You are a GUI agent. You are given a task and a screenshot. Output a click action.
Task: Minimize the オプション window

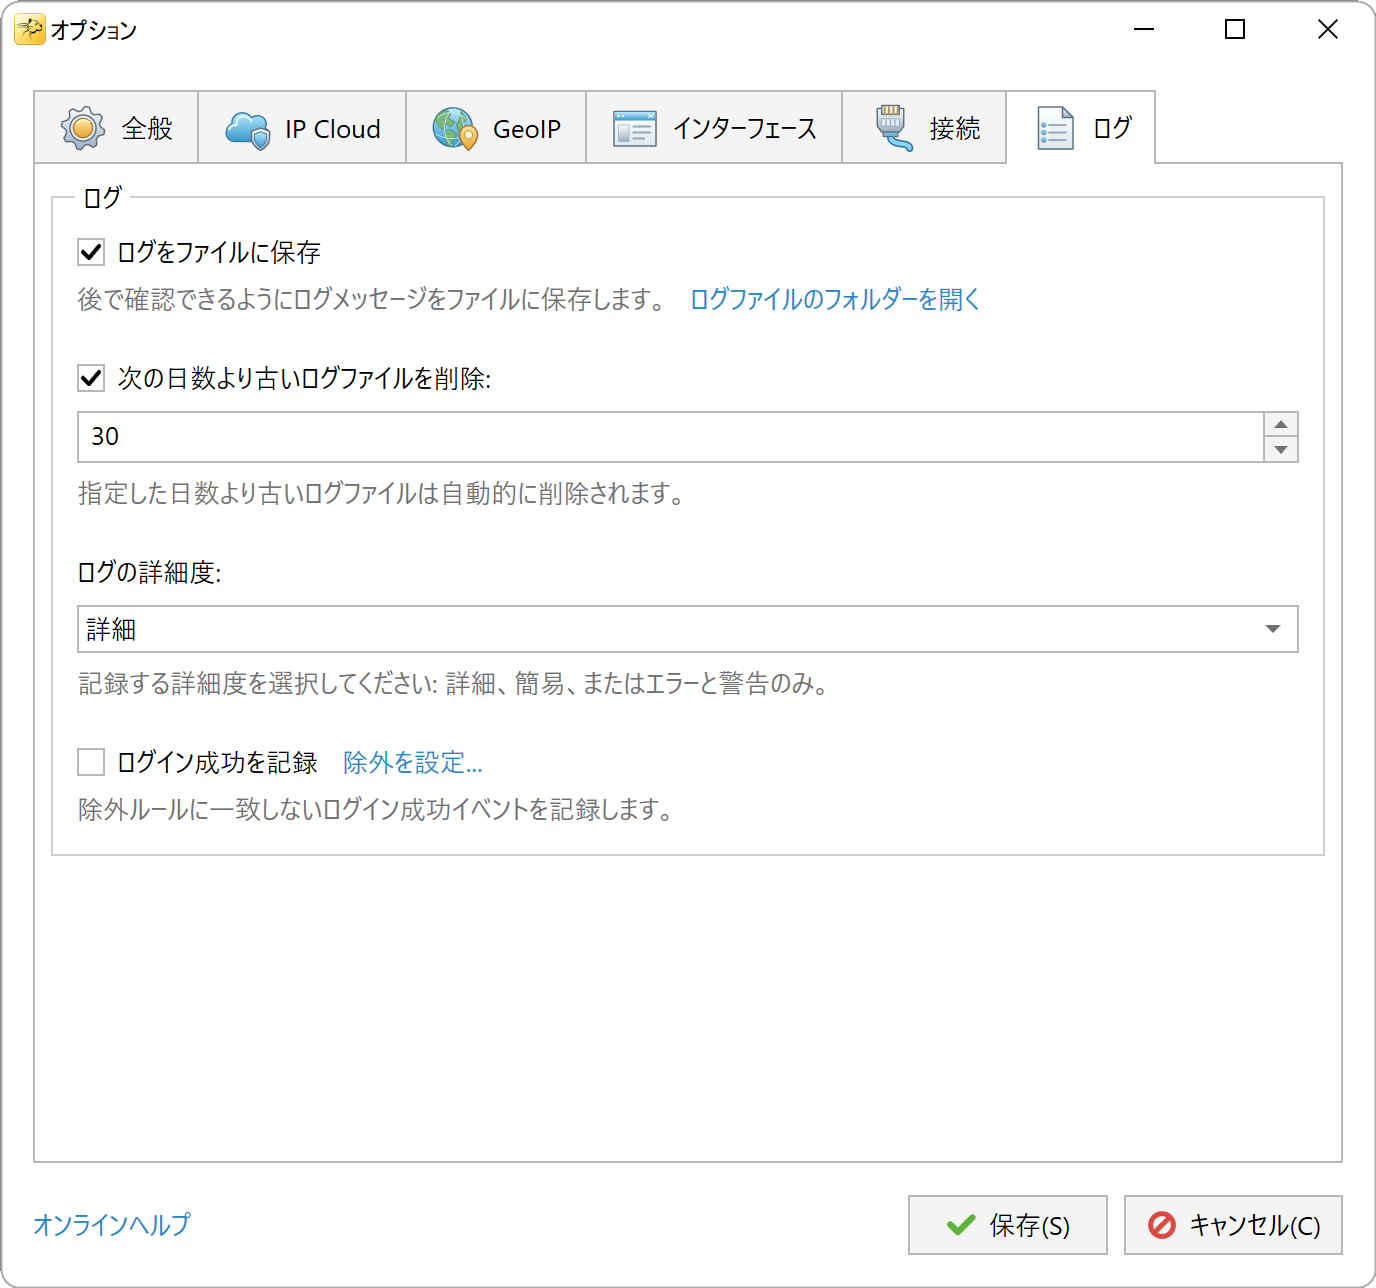click(x=1144, y=30)
